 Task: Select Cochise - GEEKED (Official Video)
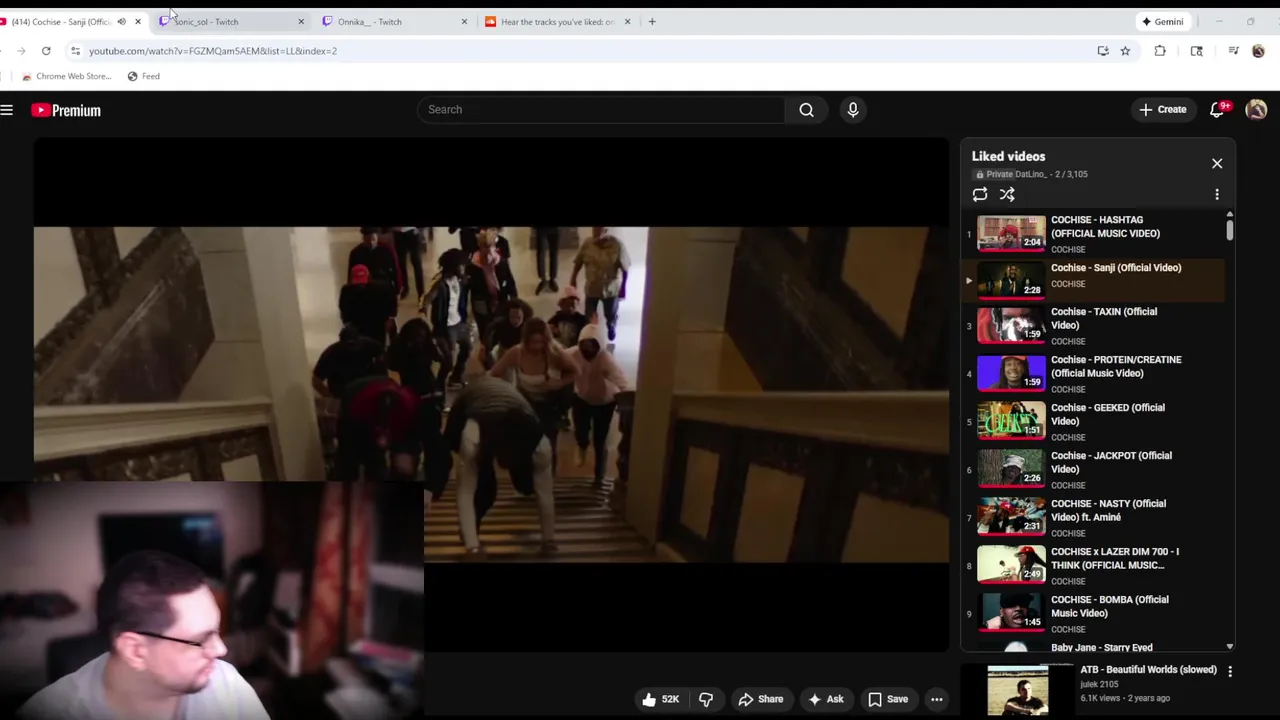1095,422
